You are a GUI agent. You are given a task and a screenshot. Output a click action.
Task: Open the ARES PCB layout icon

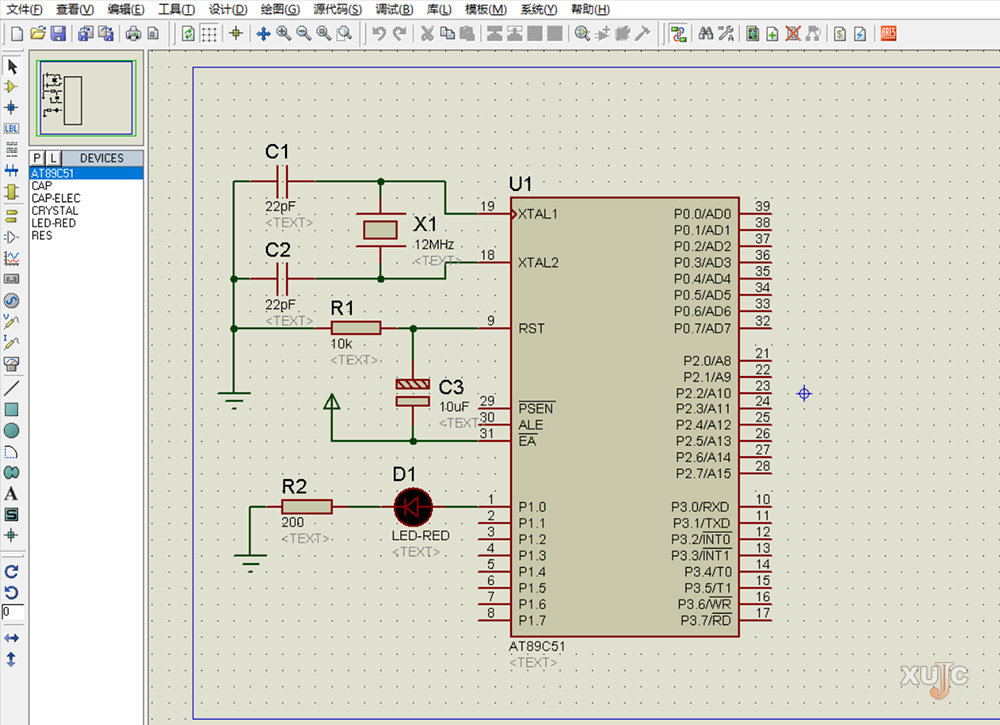click(x=888, y=33)
